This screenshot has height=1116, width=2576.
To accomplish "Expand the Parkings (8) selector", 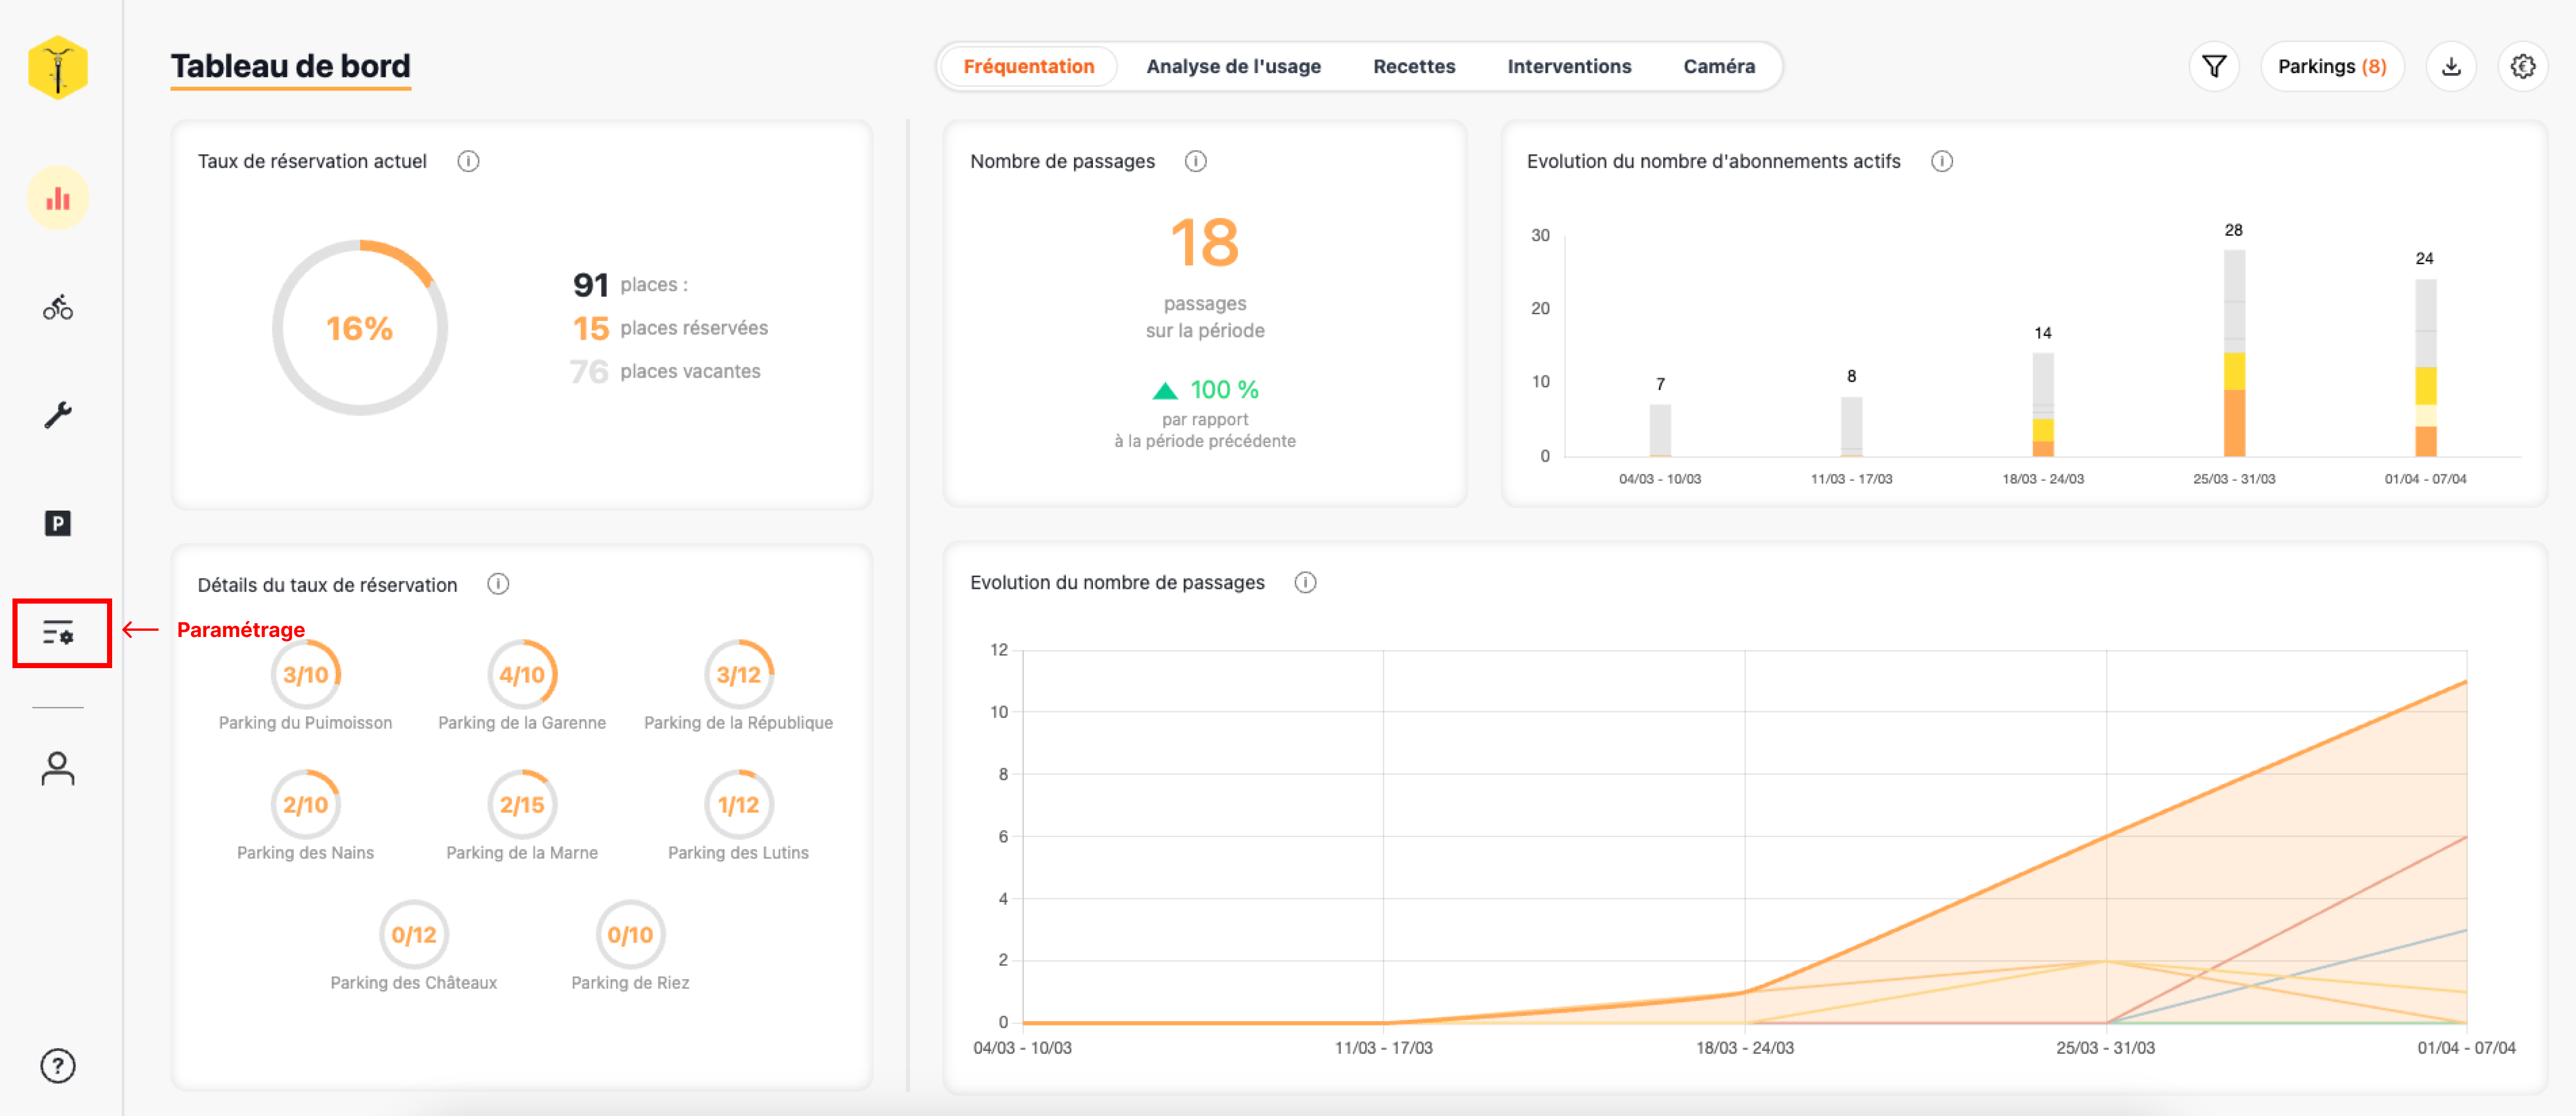I will [2331, 67].
